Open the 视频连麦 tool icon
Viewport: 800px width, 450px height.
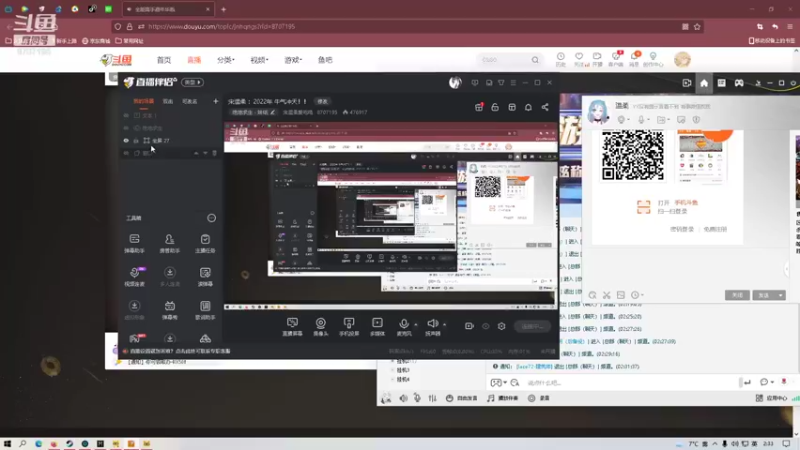coord(134,276)
